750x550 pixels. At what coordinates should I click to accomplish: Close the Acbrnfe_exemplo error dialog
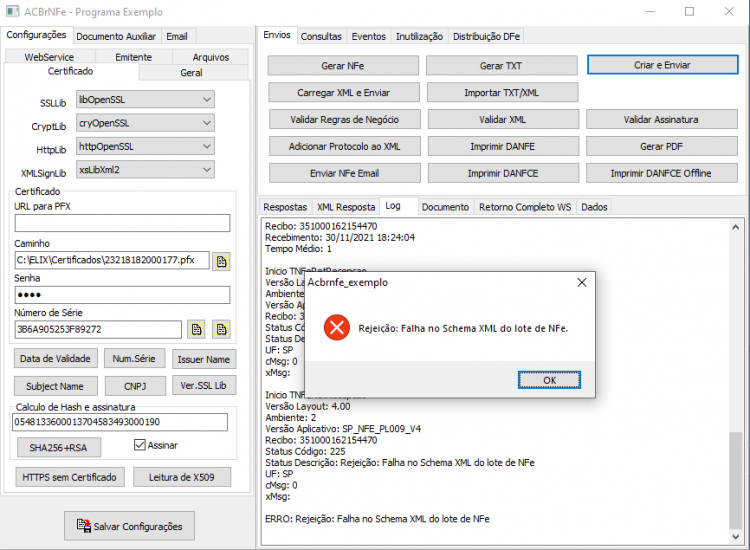click(582, 283)
